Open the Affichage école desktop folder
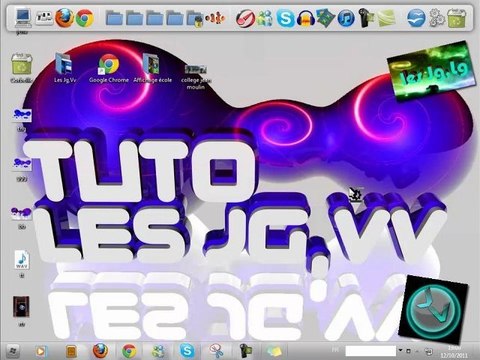Viewport: 480px width, 360px height. (152, 68)
